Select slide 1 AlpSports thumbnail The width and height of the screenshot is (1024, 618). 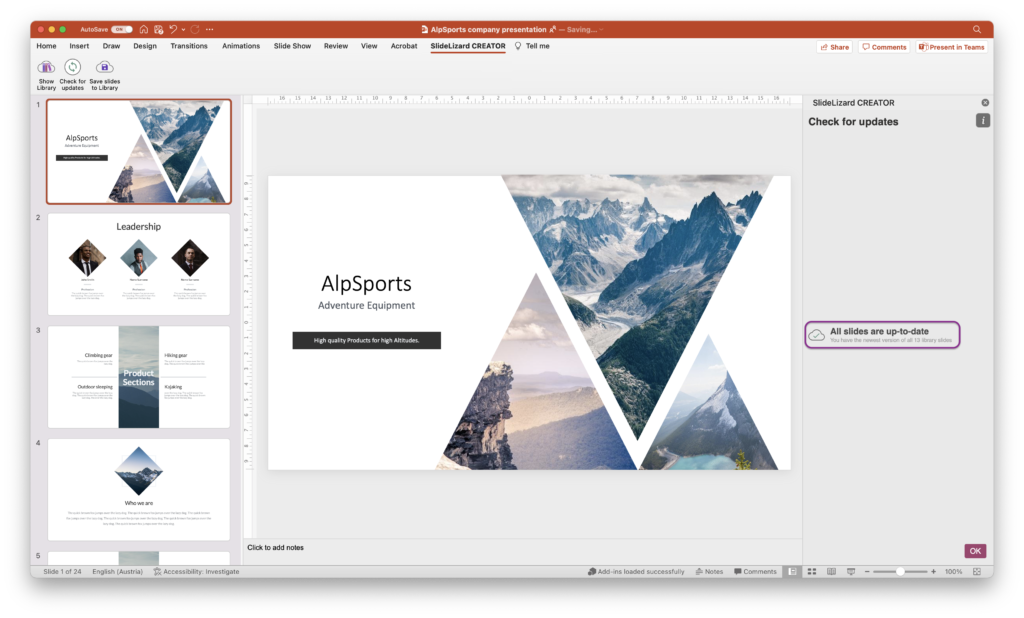coord(138,152)
